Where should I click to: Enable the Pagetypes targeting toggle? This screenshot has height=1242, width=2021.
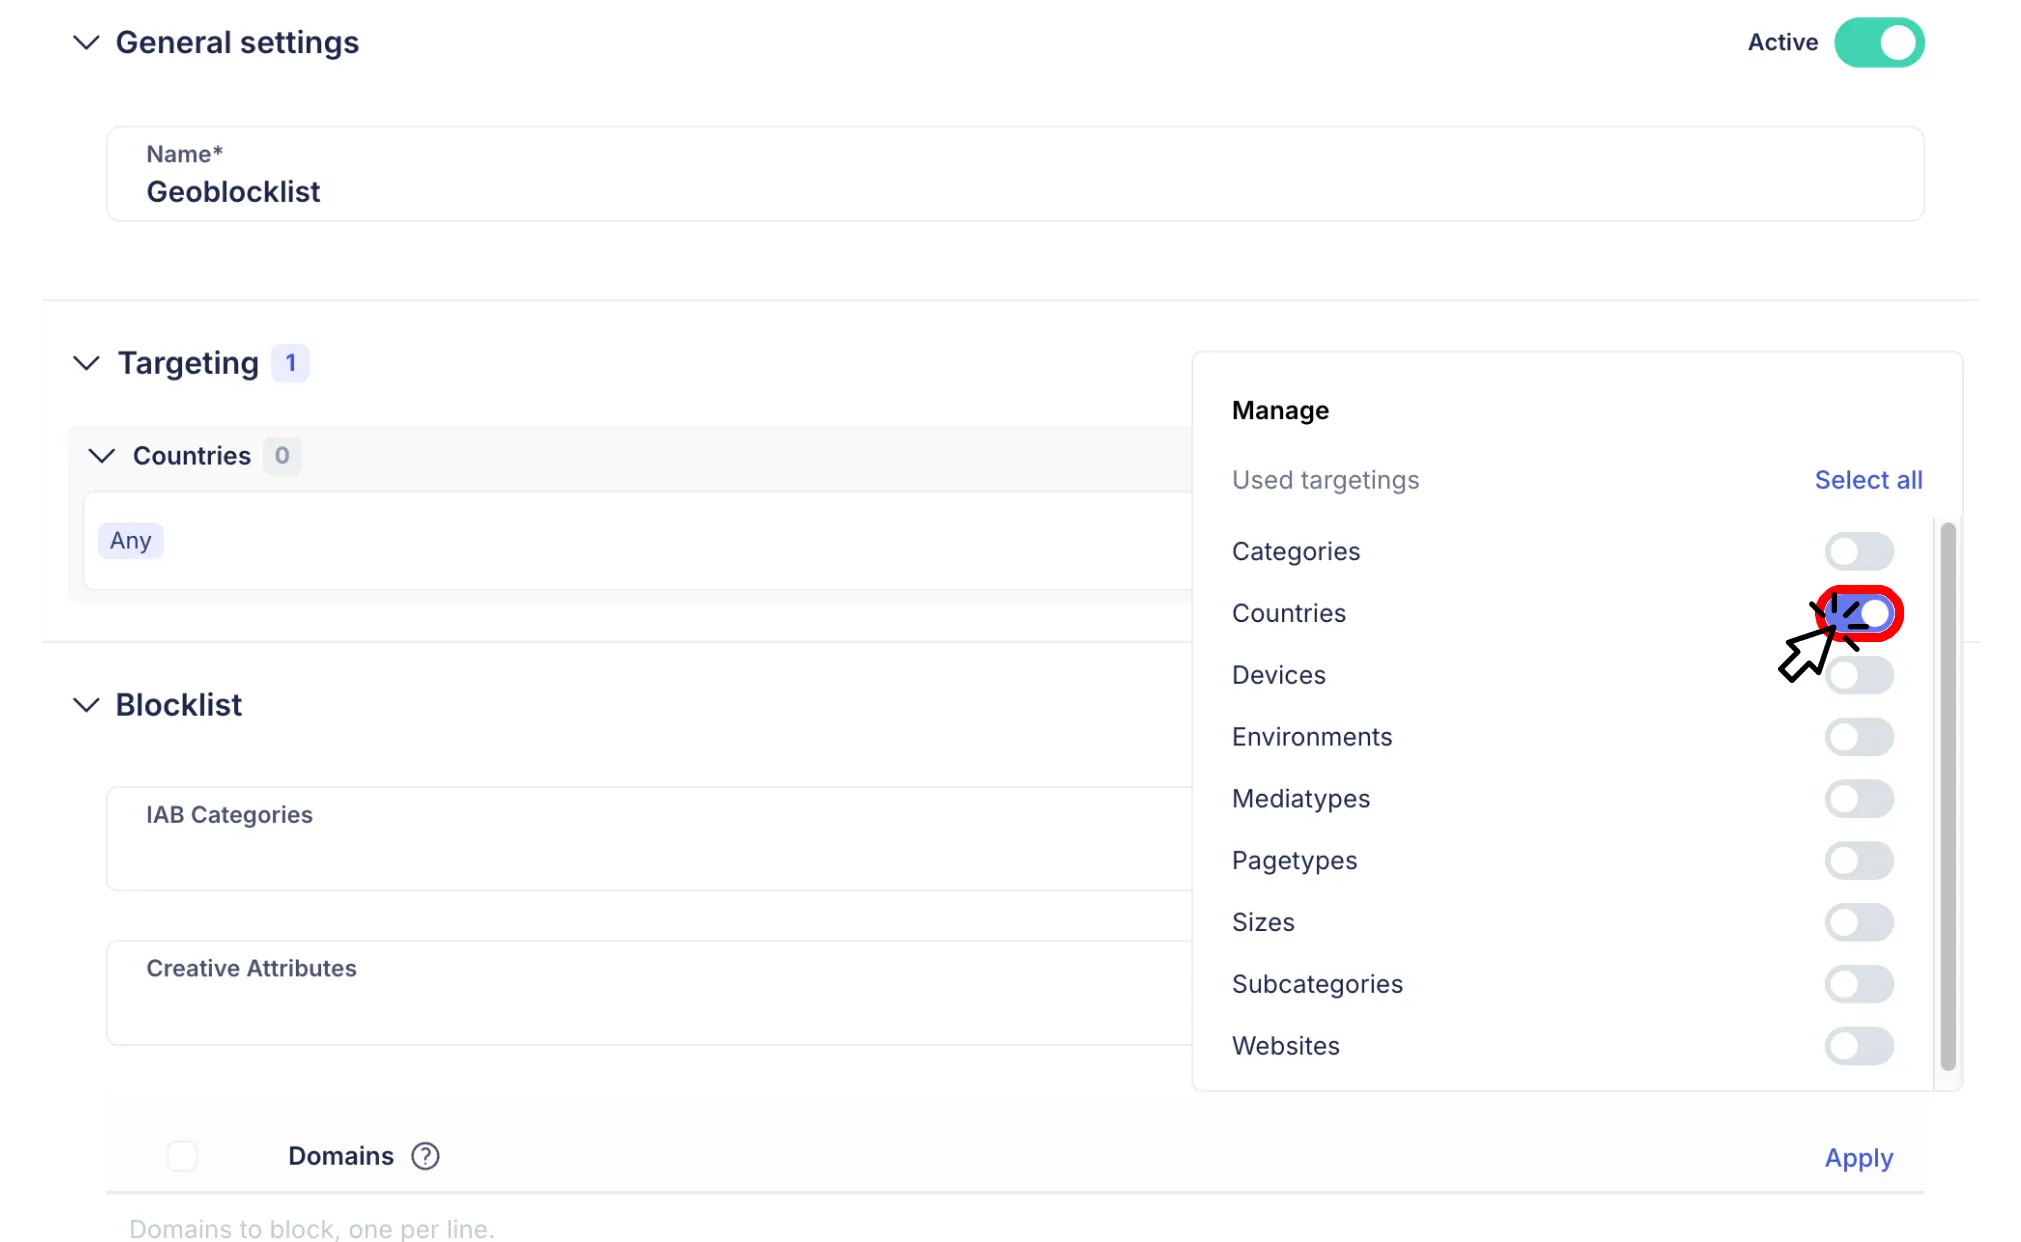[1859, 861]
